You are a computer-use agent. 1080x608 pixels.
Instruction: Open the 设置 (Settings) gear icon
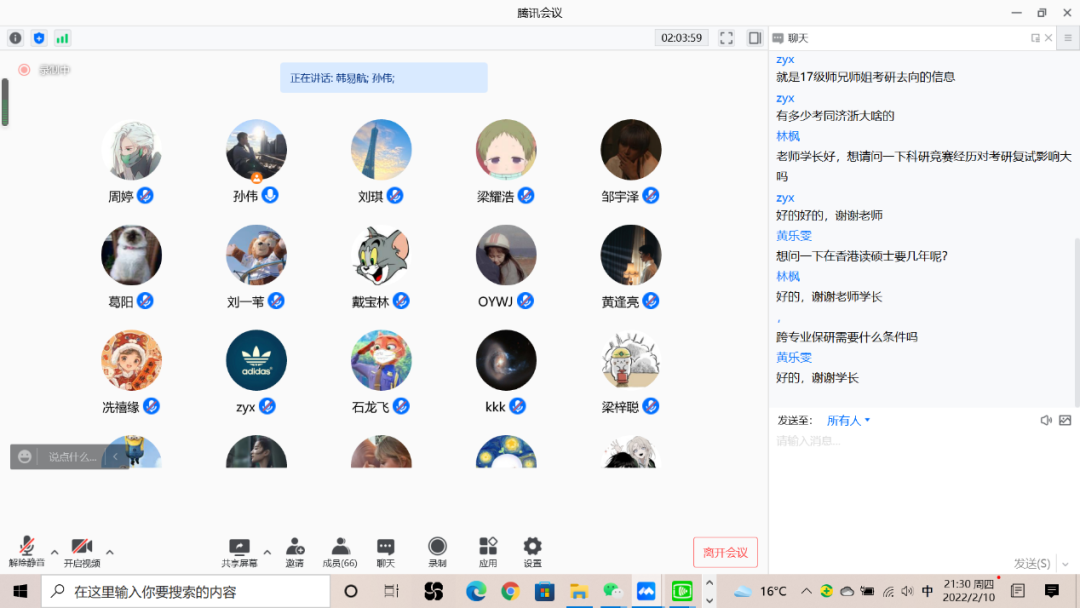click(x=532, y=547)
